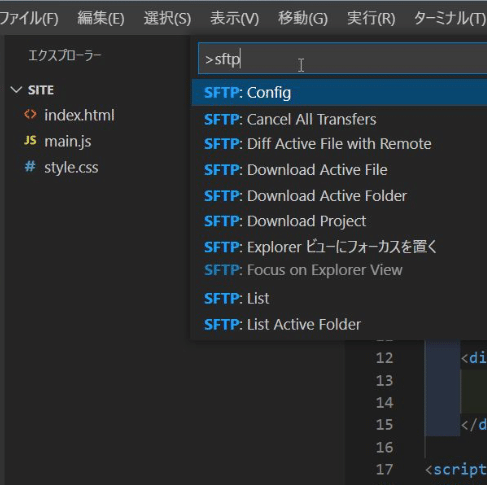This screenshot has height=485, width=487.
Task: Choose SFTP: Explorer ビューにフォーカスを置く
Action: point(339,247)
